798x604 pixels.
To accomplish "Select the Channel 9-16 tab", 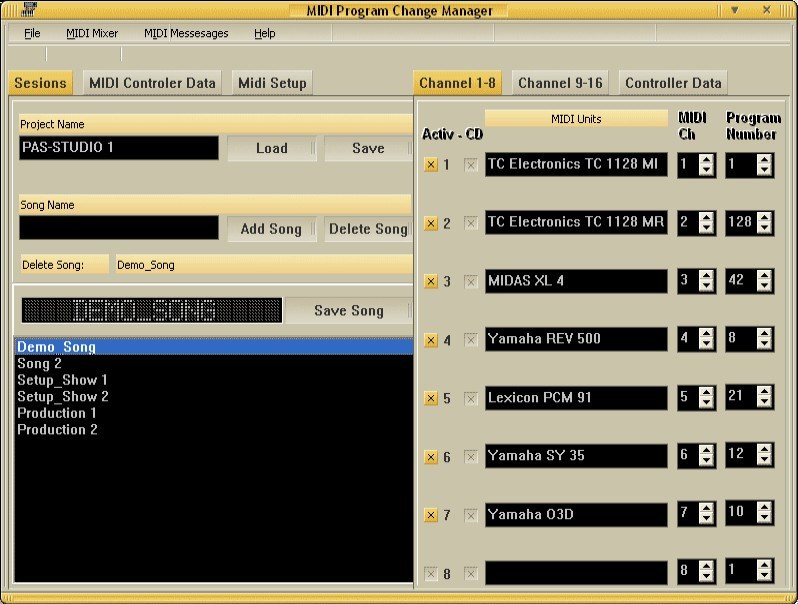I will point(560,82).
